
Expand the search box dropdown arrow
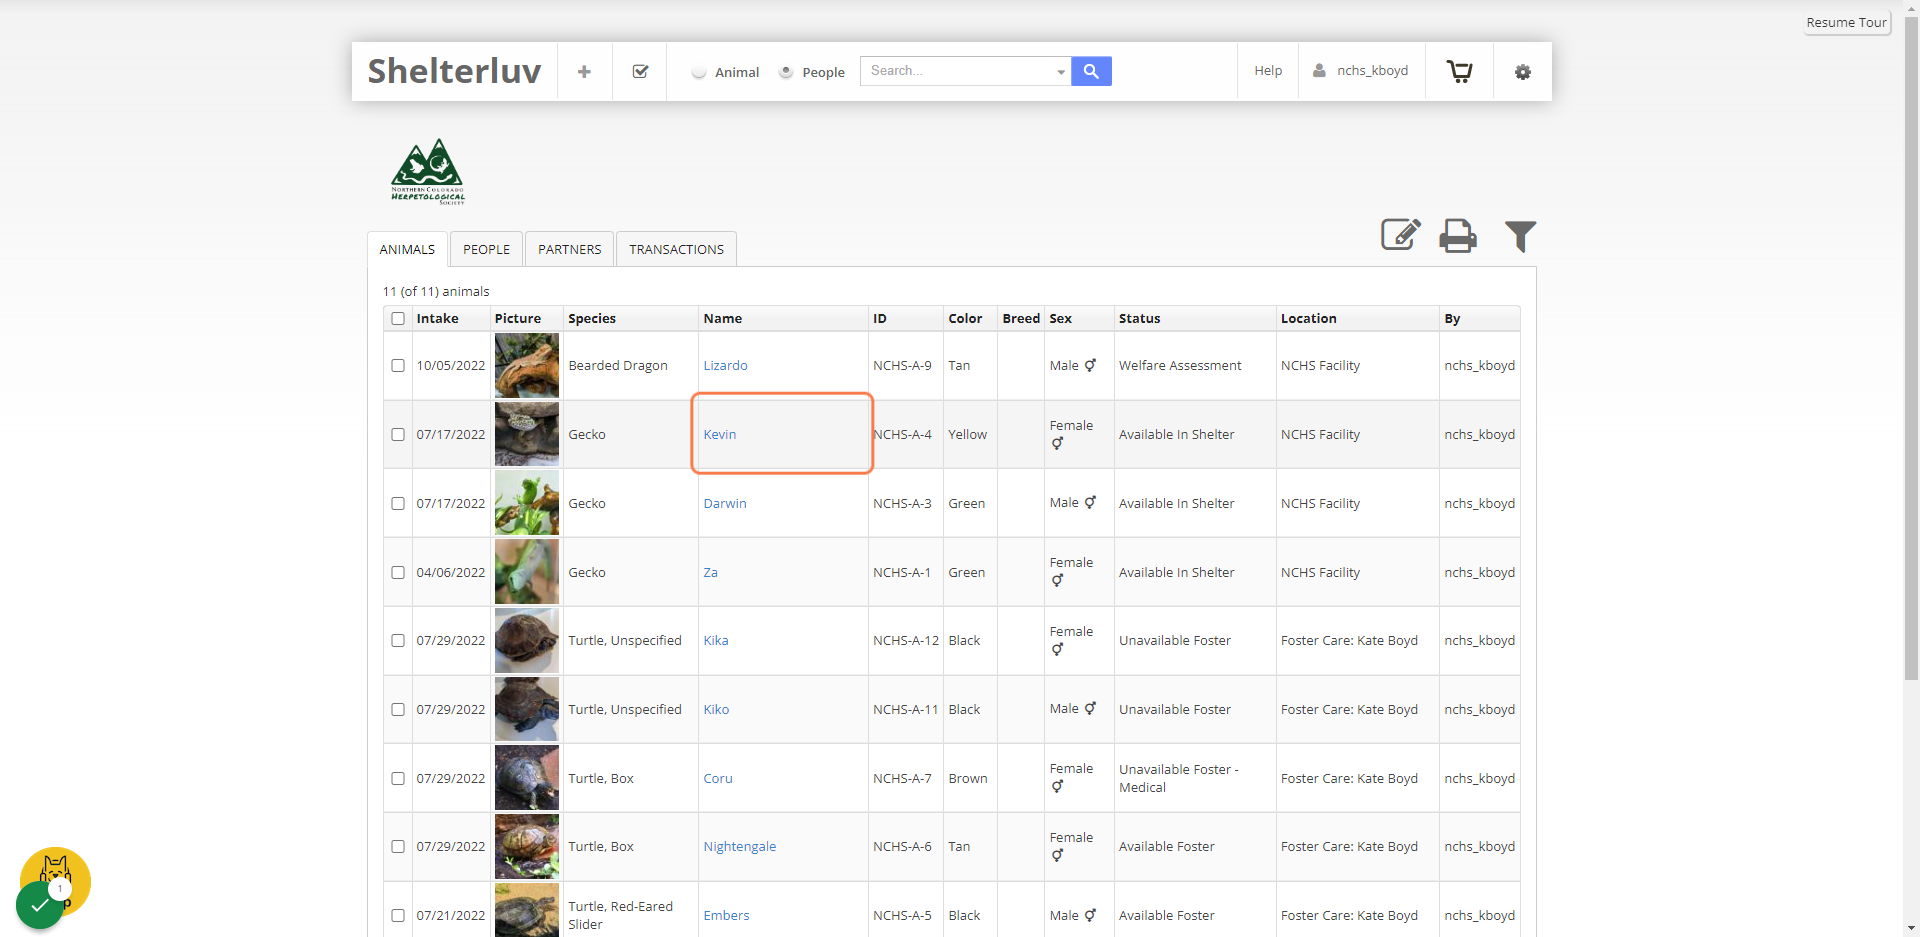1061,72
